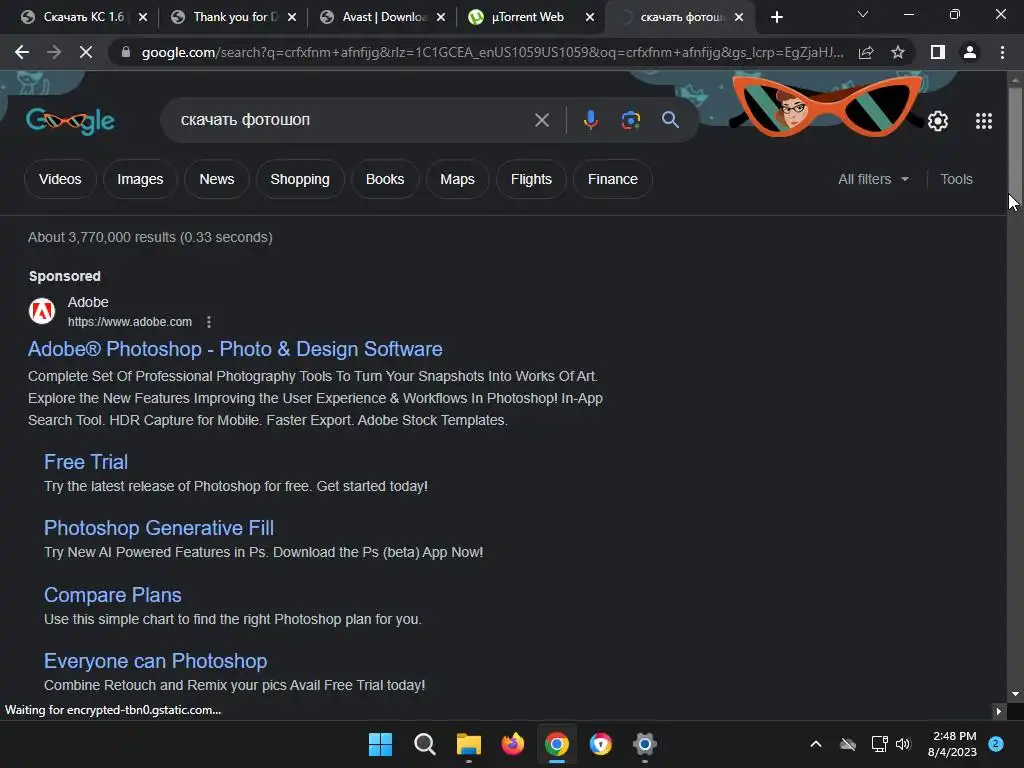View site information via the lock icon
The height and width of the screenshot is (768, 1024).
tap(125, 52)
